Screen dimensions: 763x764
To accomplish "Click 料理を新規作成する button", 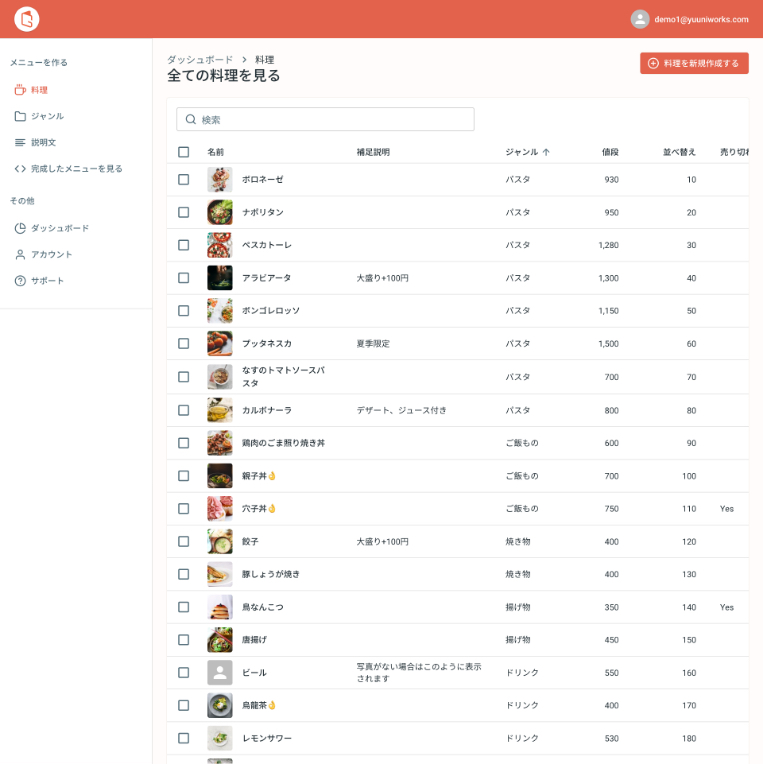I will point(694,63).
